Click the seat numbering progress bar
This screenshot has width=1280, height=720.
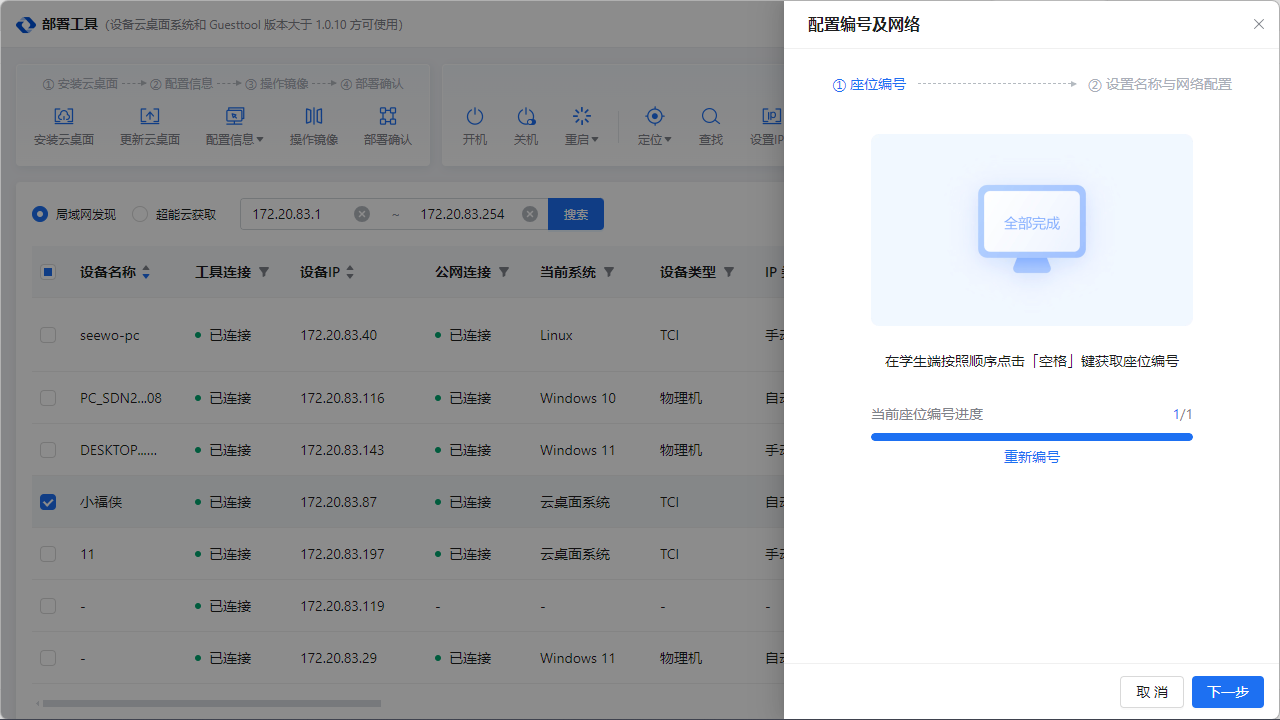click(x=1031, y=437)
